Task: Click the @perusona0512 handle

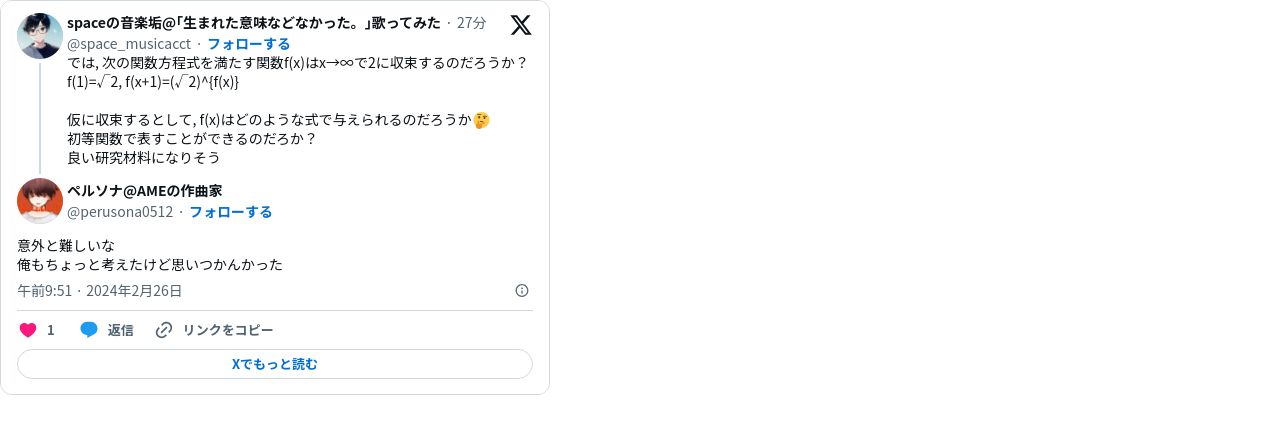Action: 120,211
